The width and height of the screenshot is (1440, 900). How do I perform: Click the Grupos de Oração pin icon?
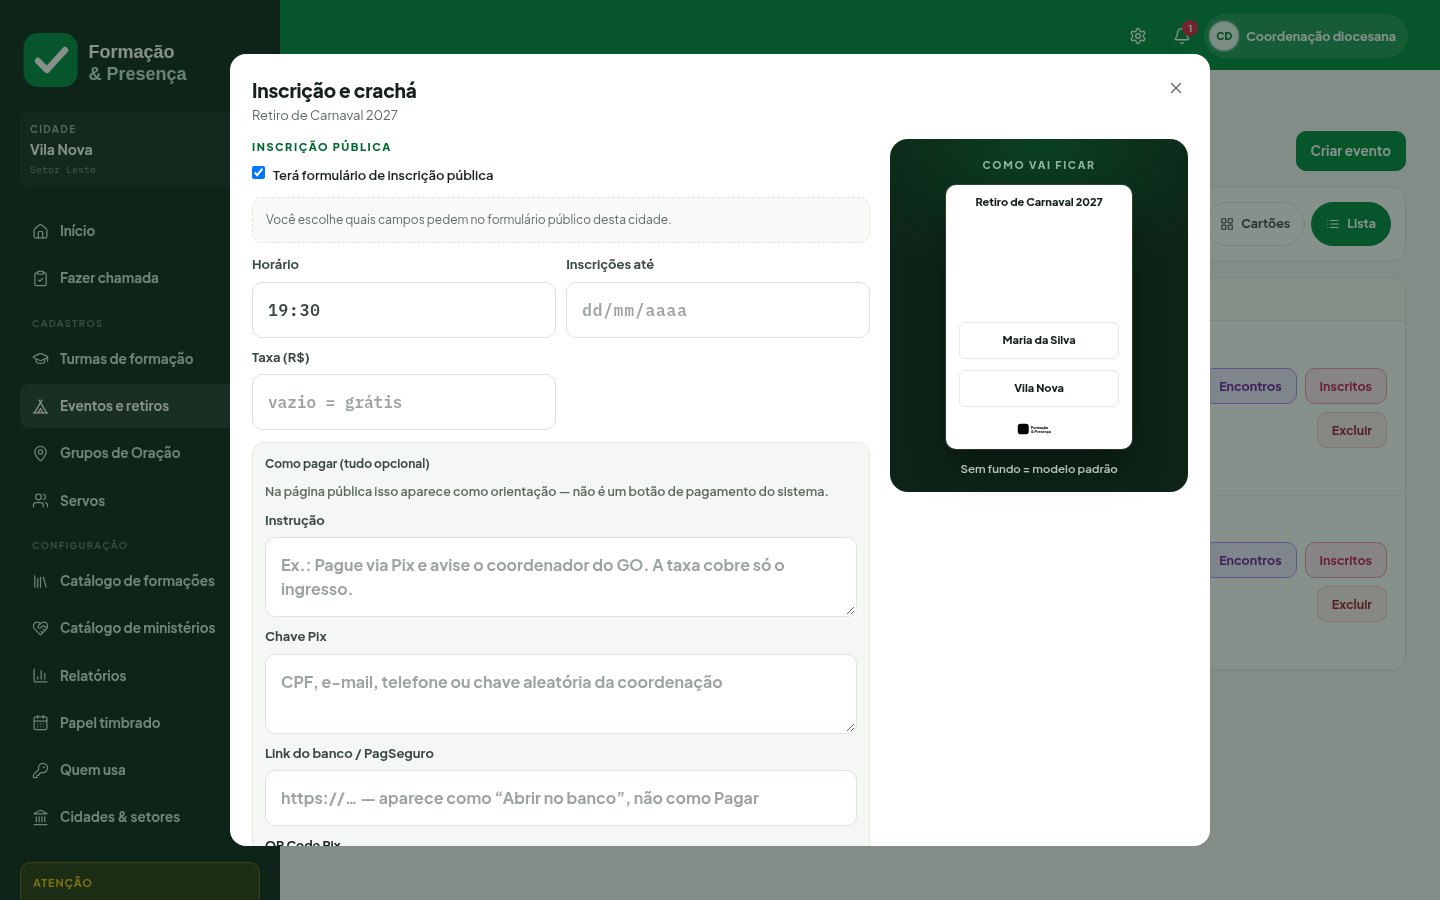[41, 453]
